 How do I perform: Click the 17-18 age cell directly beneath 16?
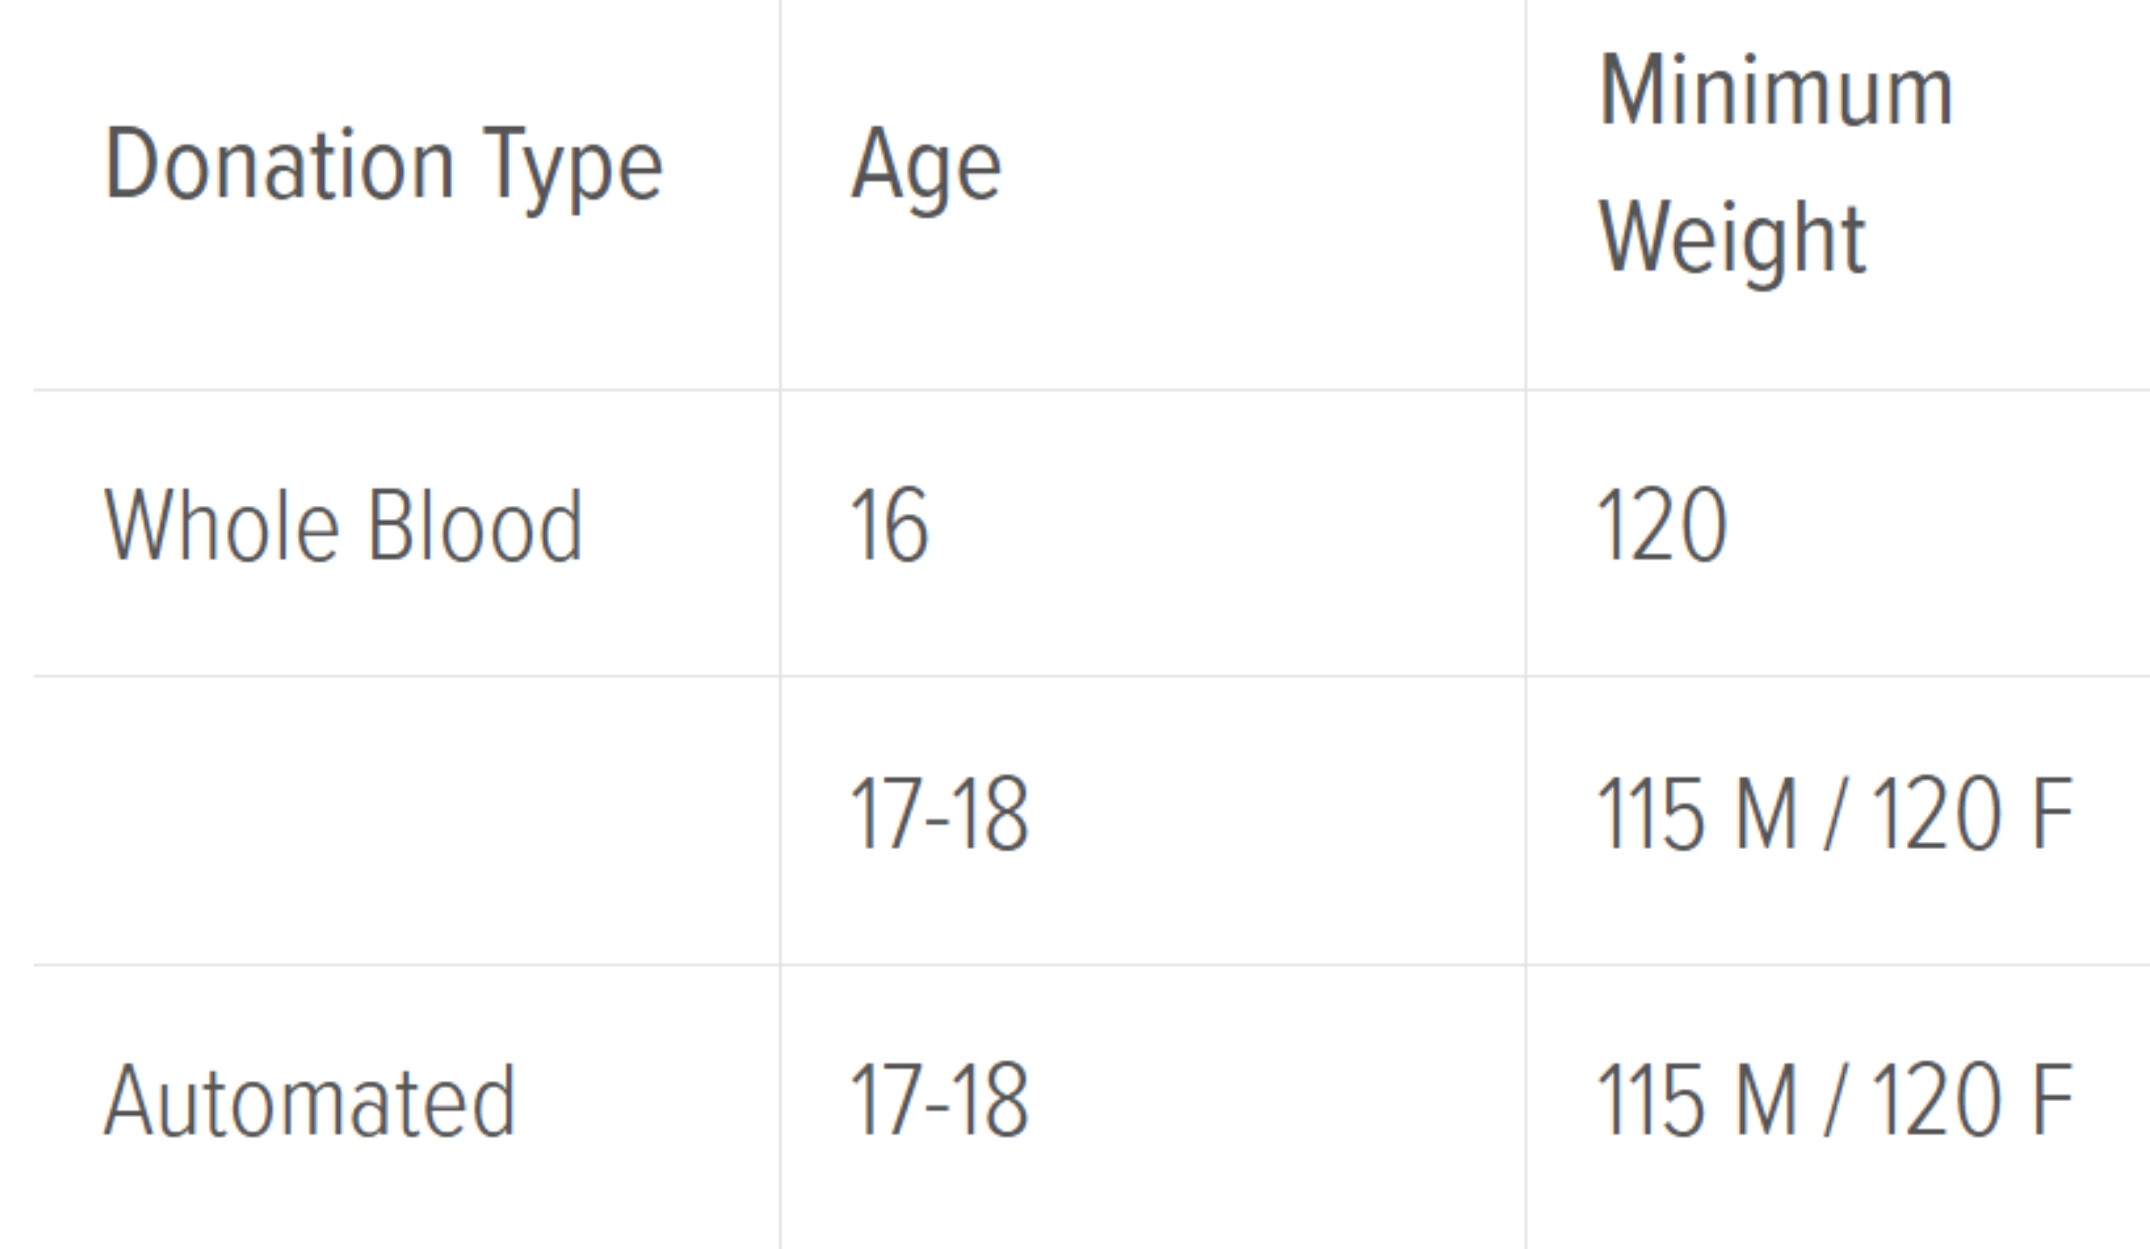939,814
